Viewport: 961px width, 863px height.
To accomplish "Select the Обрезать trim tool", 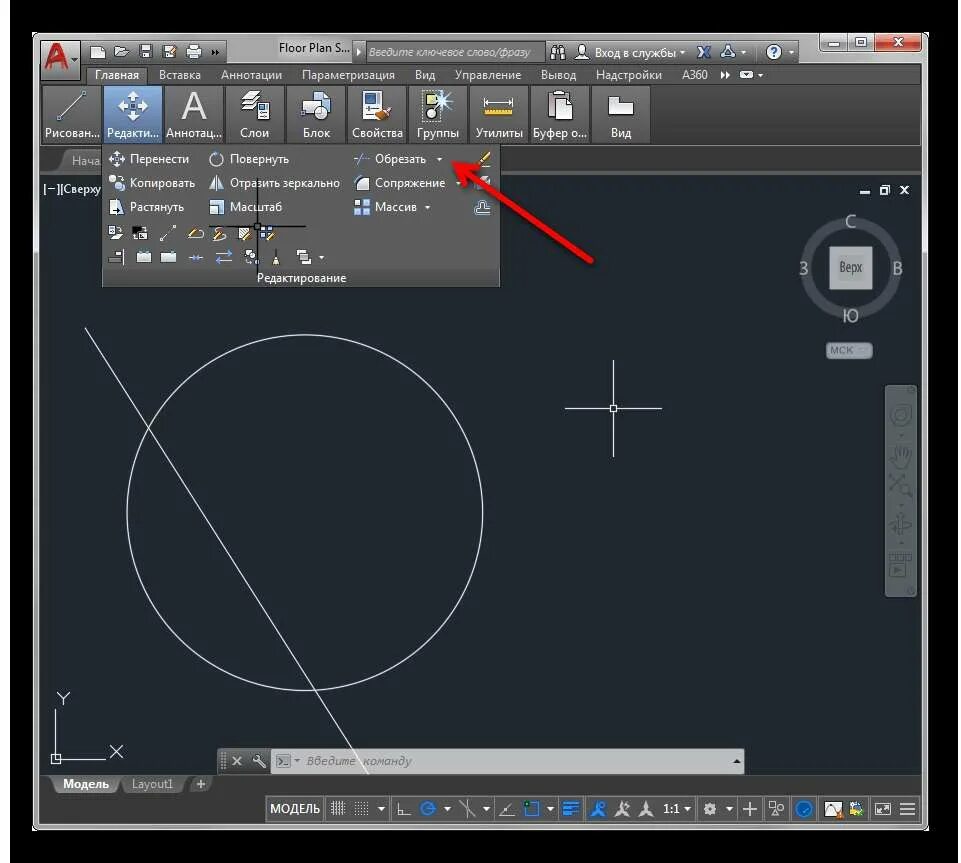I will click(390, 159).
